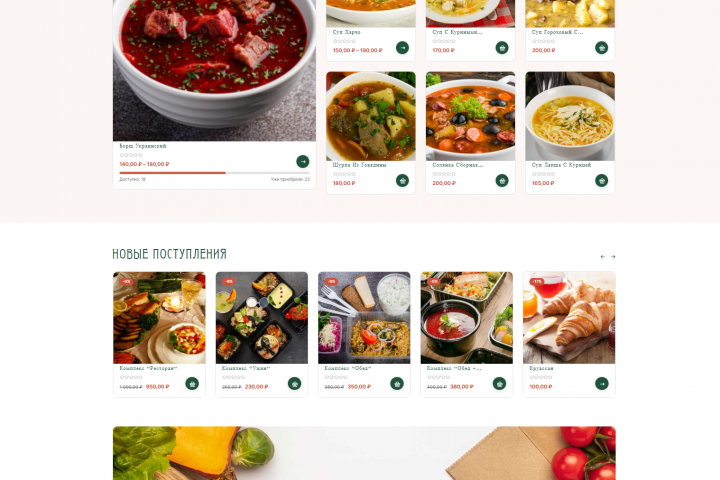Screen dimensions: 720x480
Task: Add Комплекс Обед to cart
Action: coord(397,384)
